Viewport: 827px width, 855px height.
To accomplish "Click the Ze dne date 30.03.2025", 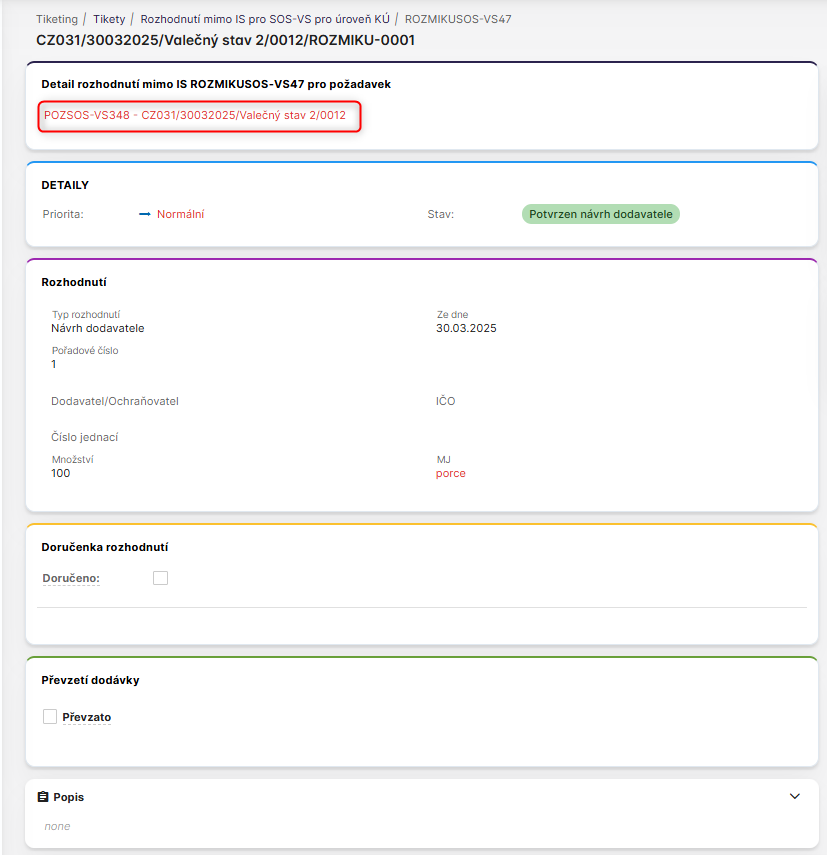I will 466,328.
